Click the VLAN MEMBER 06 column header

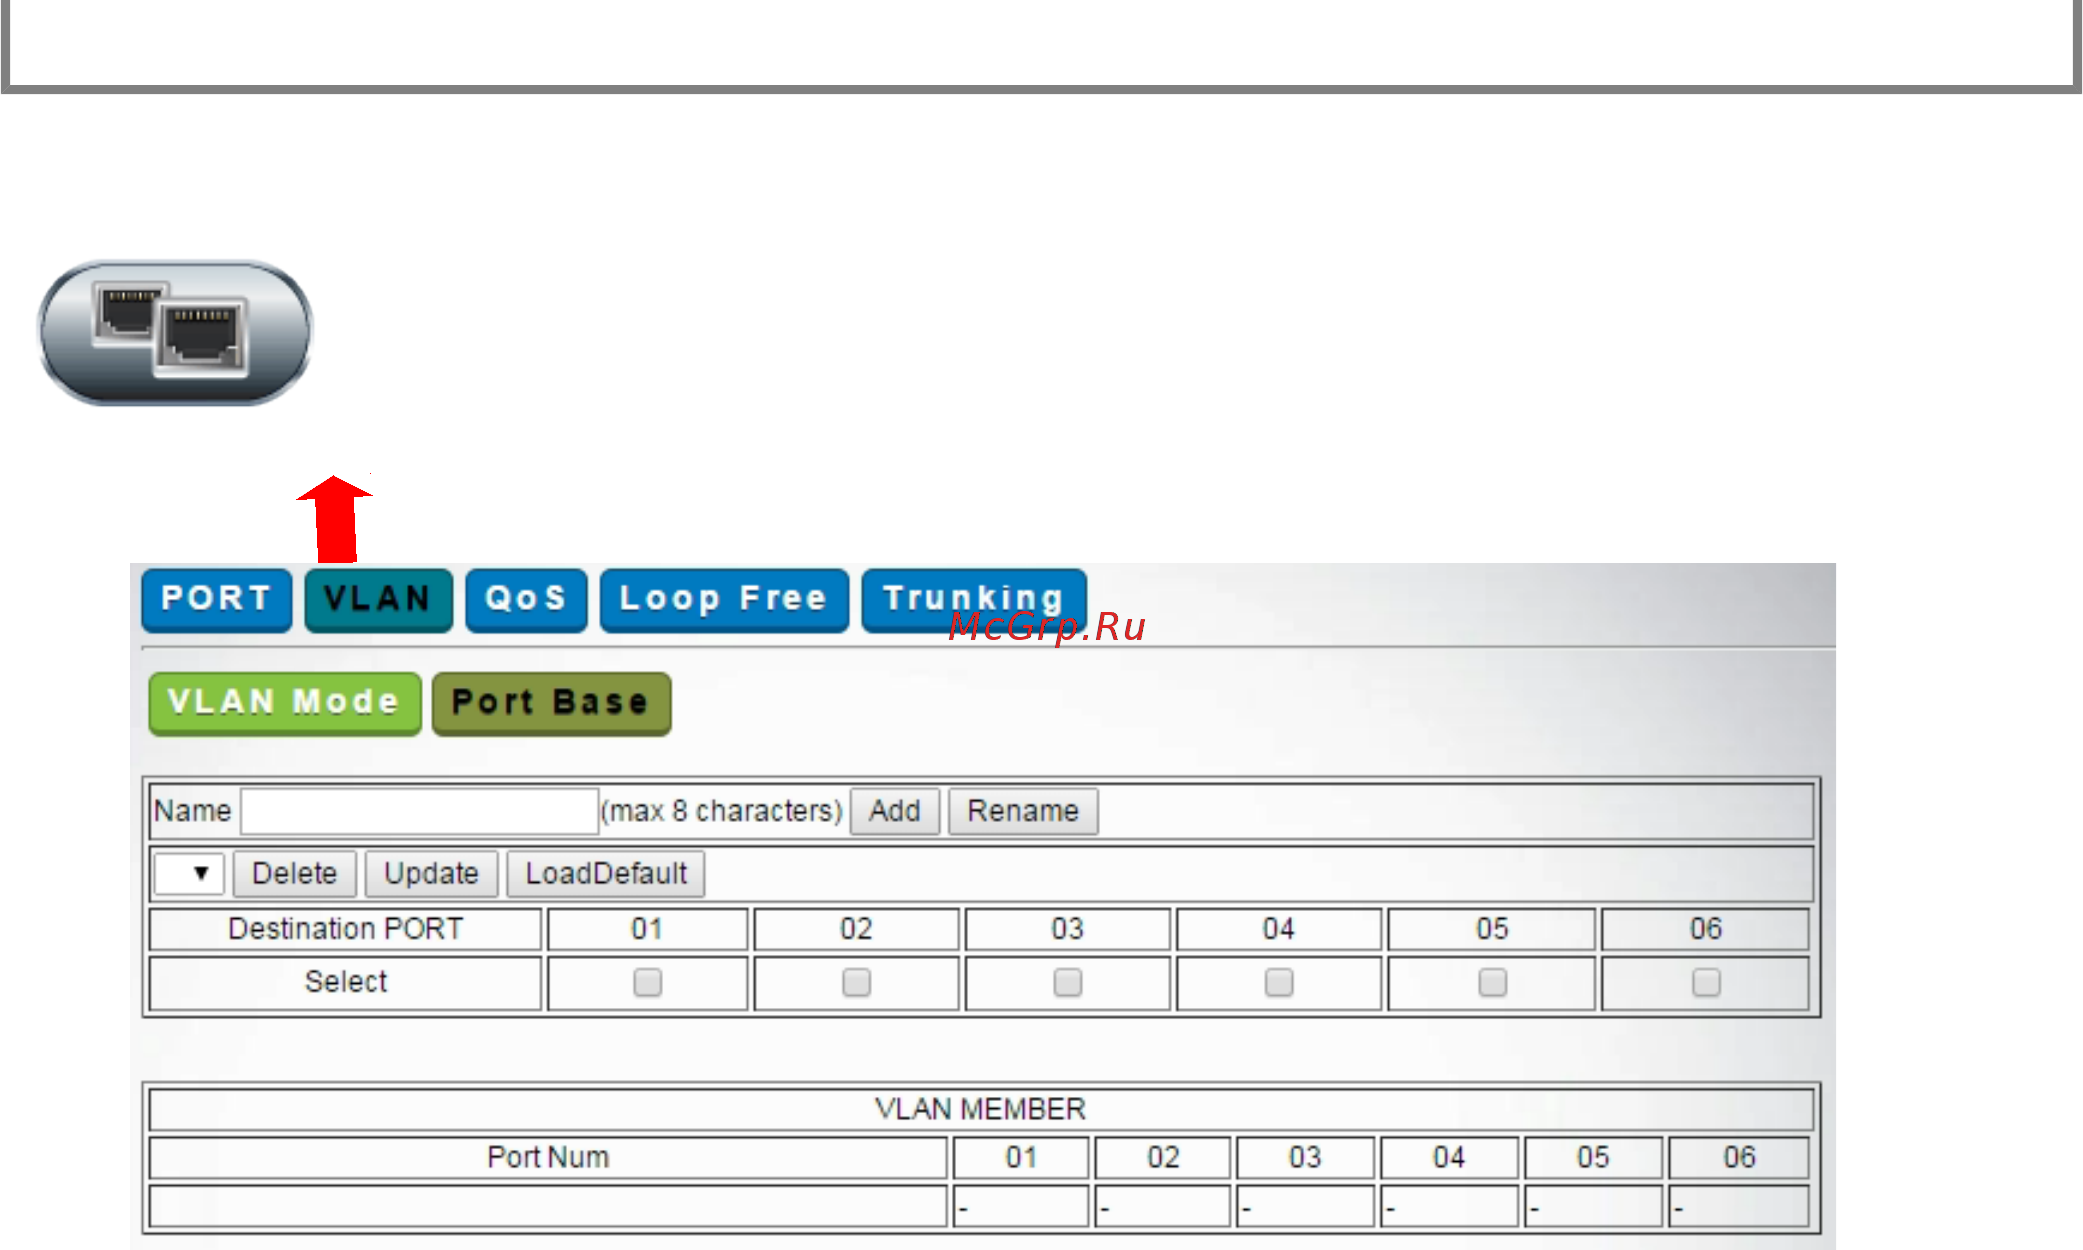tap(1739, 1158)
